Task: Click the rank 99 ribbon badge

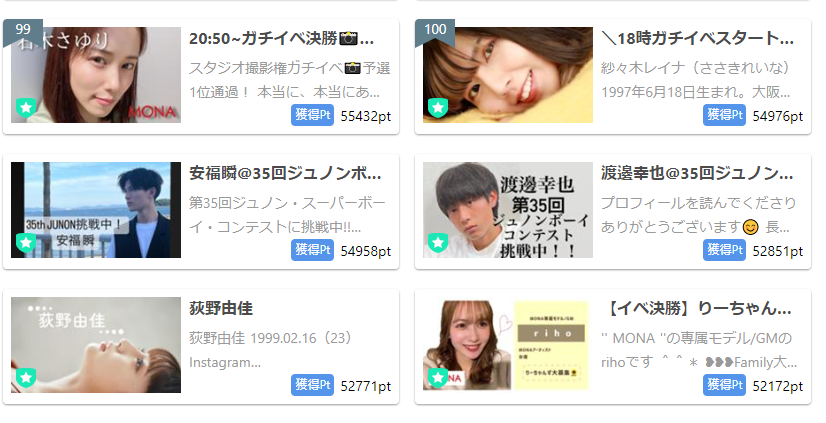Action: click(23, 33)
